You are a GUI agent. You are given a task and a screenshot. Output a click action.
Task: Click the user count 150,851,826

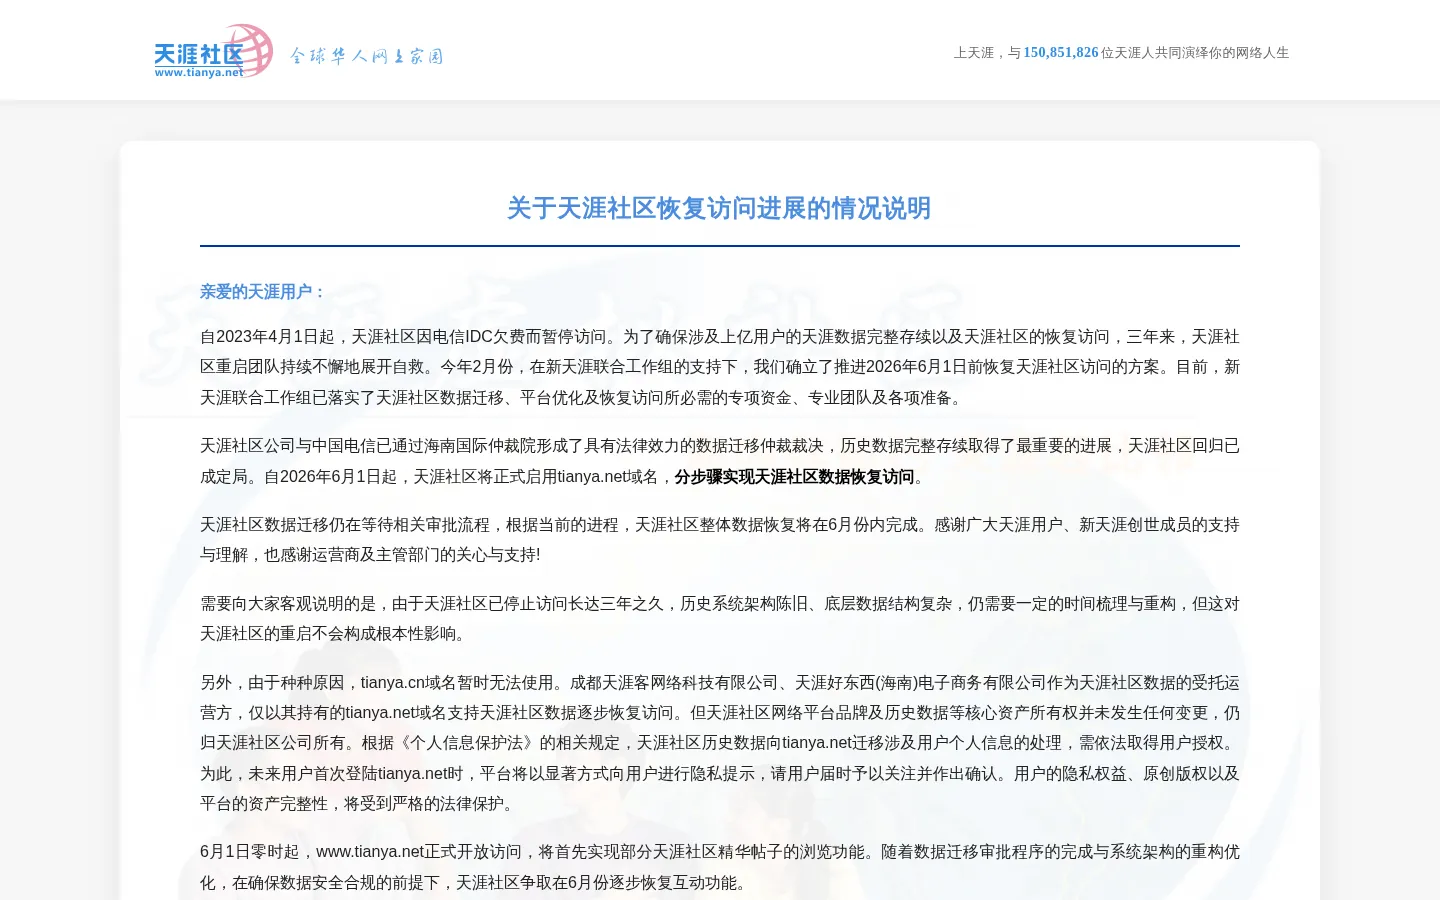click(x=1061, y=53)
